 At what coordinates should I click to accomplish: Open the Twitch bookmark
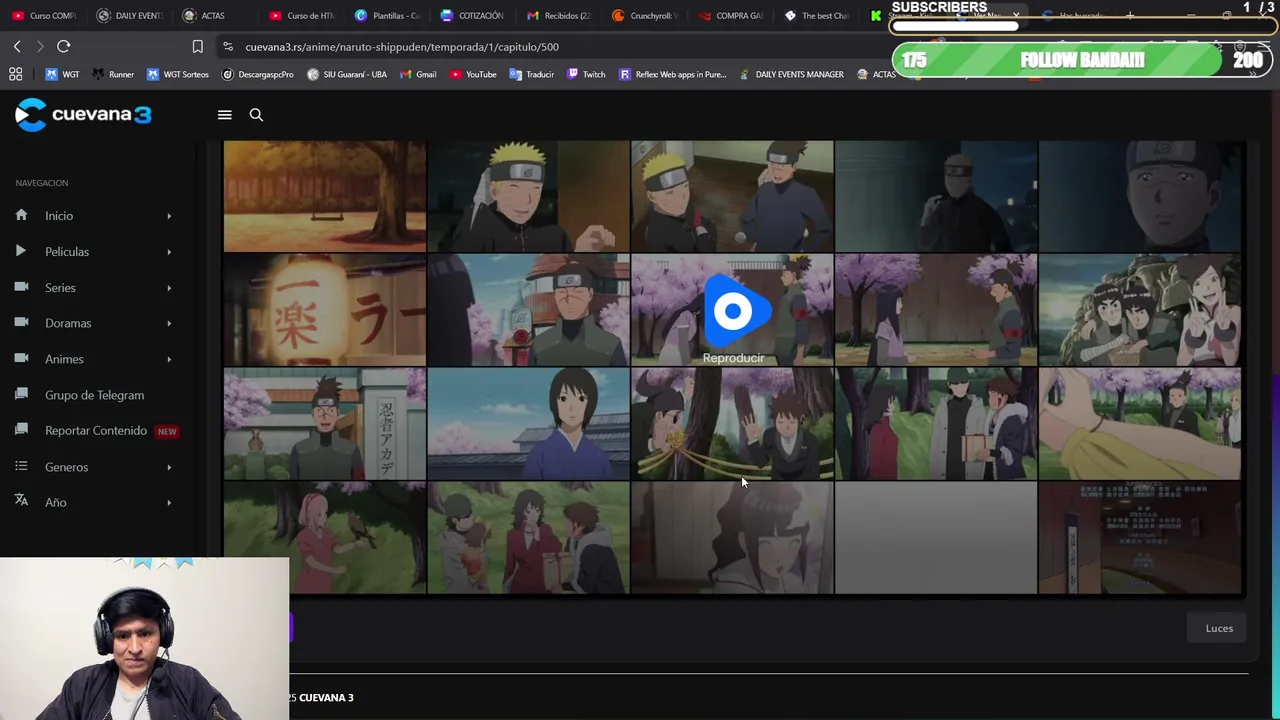[x=586, y=74]
